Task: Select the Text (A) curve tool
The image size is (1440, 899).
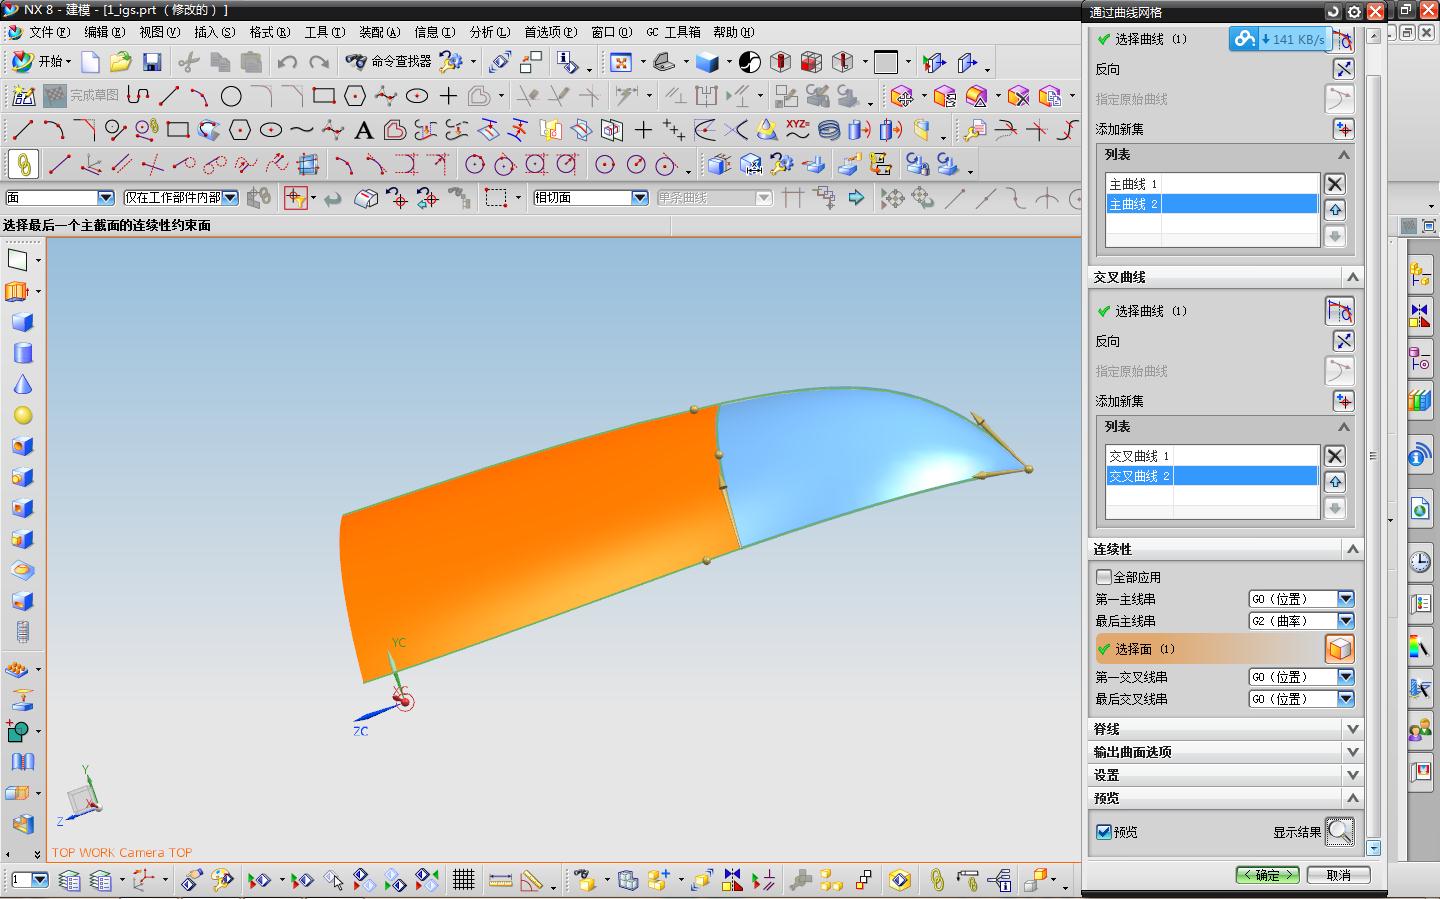Action: click(364, 130)
